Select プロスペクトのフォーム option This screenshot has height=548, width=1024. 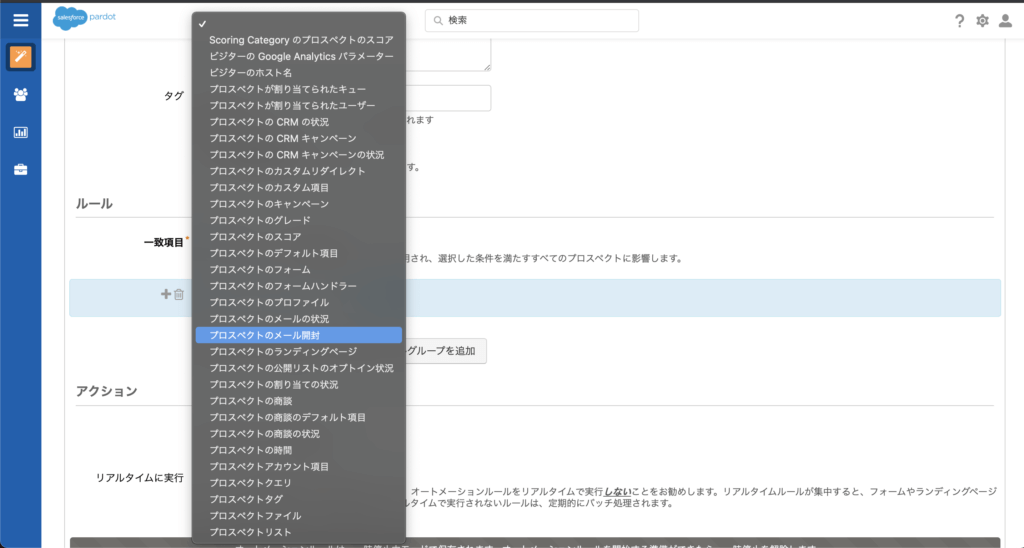click(298, 269)
